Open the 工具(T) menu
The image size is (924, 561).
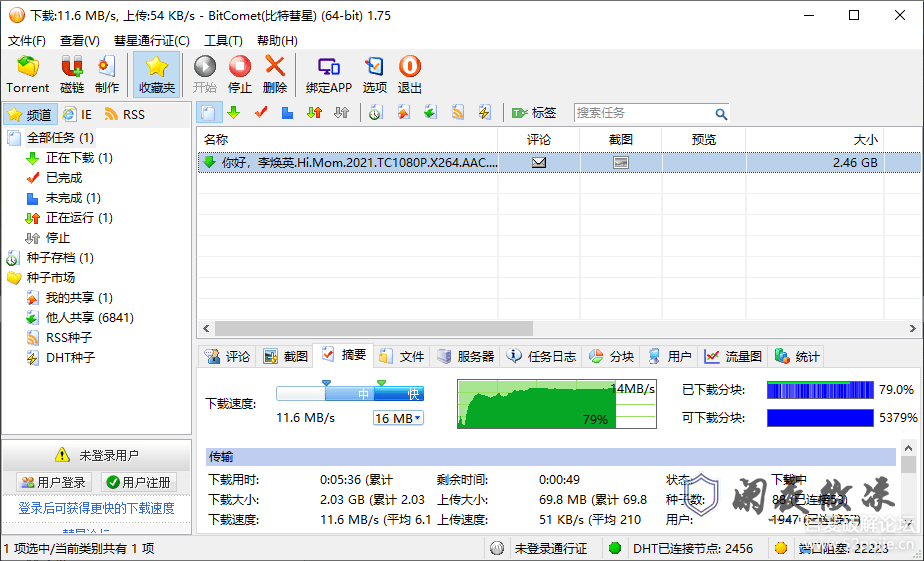[x=223, y=41]
